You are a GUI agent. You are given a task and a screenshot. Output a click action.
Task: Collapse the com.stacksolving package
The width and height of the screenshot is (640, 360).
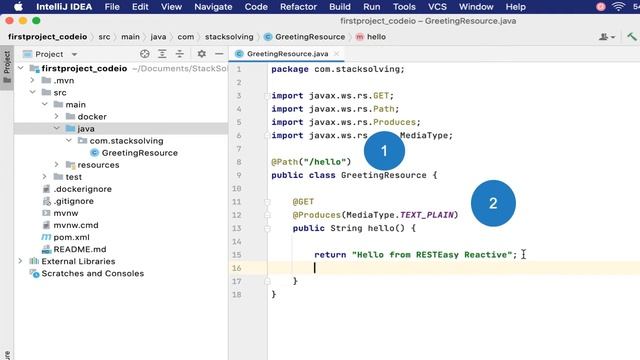69,140
